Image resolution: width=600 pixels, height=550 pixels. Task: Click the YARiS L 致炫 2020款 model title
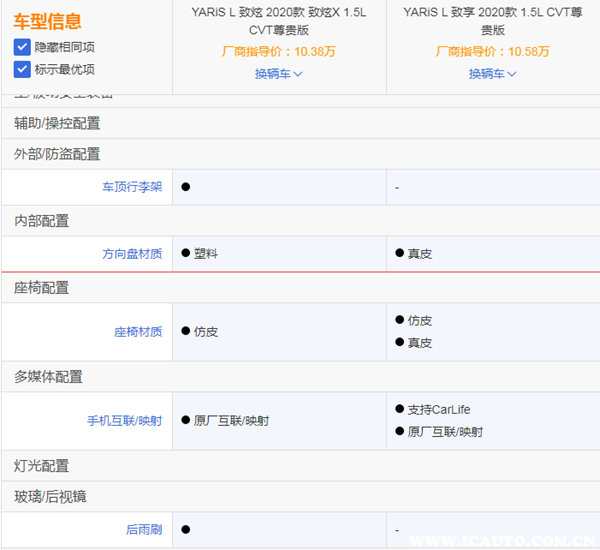pyautogui.click(x=279, y=21)
